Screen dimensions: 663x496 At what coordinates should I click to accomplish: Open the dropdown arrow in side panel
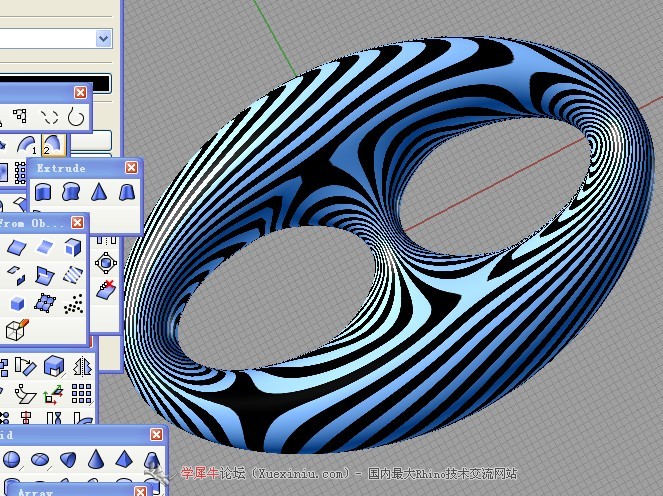[104, 39]
